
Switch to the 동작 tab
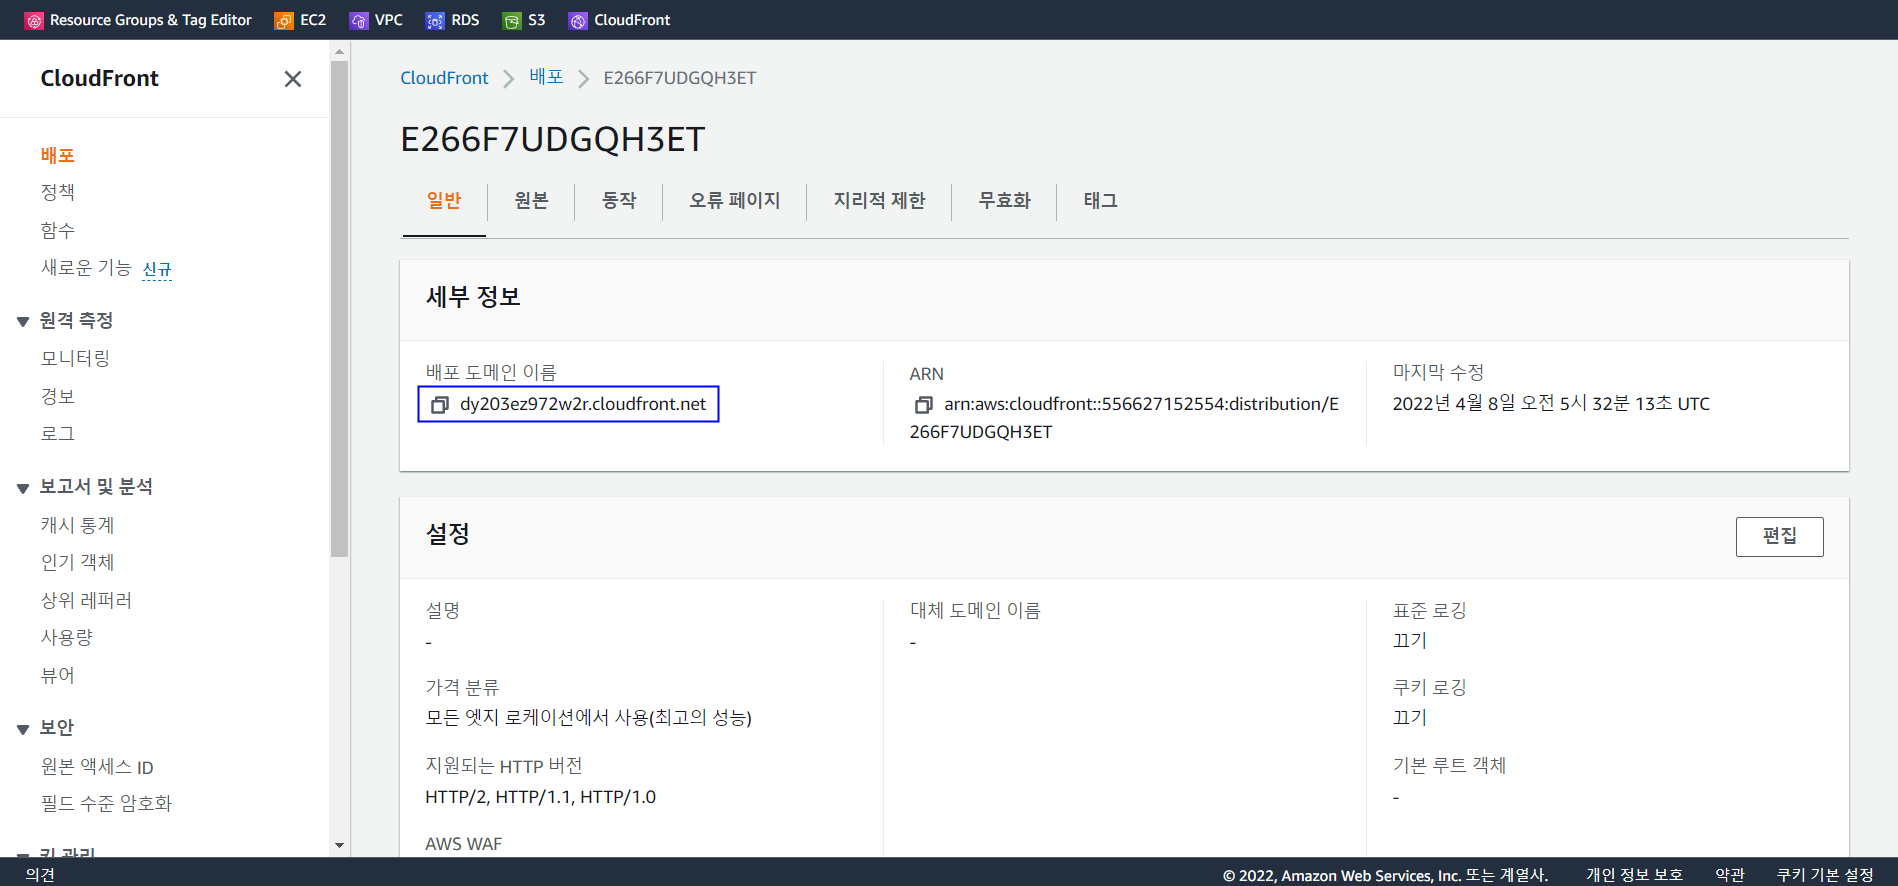(619, 201)
